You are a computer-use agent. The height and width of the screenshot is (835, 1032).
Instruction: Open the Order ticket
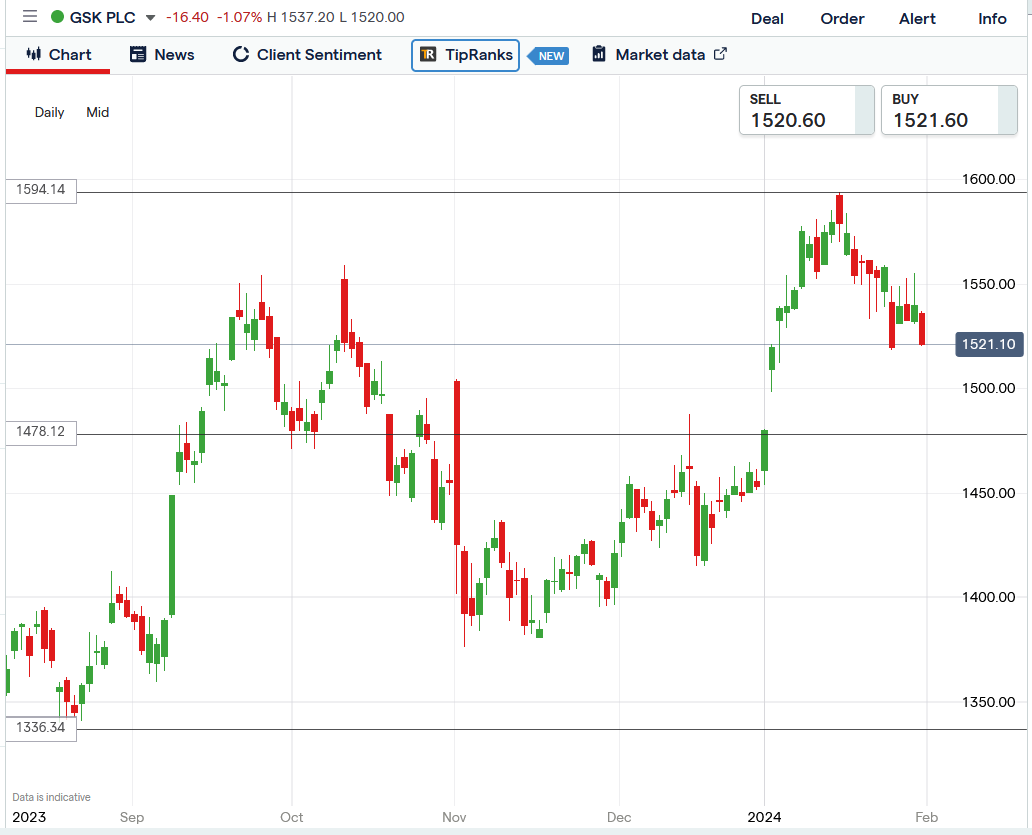coord(842,18)
